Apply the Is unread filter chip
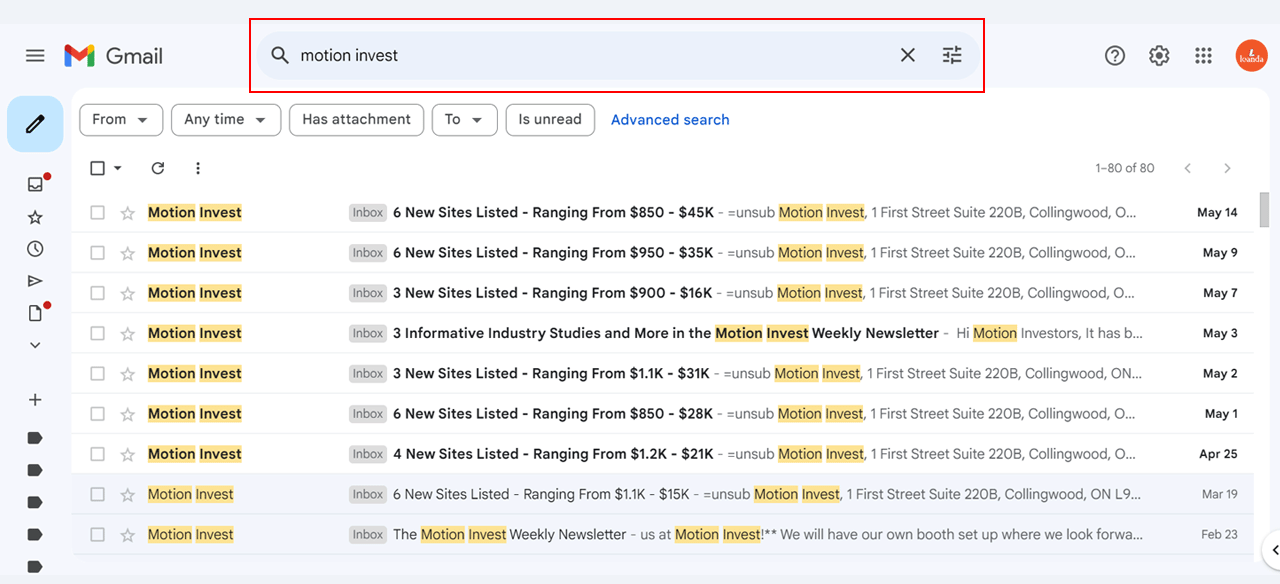 click(x=550, y=119)
